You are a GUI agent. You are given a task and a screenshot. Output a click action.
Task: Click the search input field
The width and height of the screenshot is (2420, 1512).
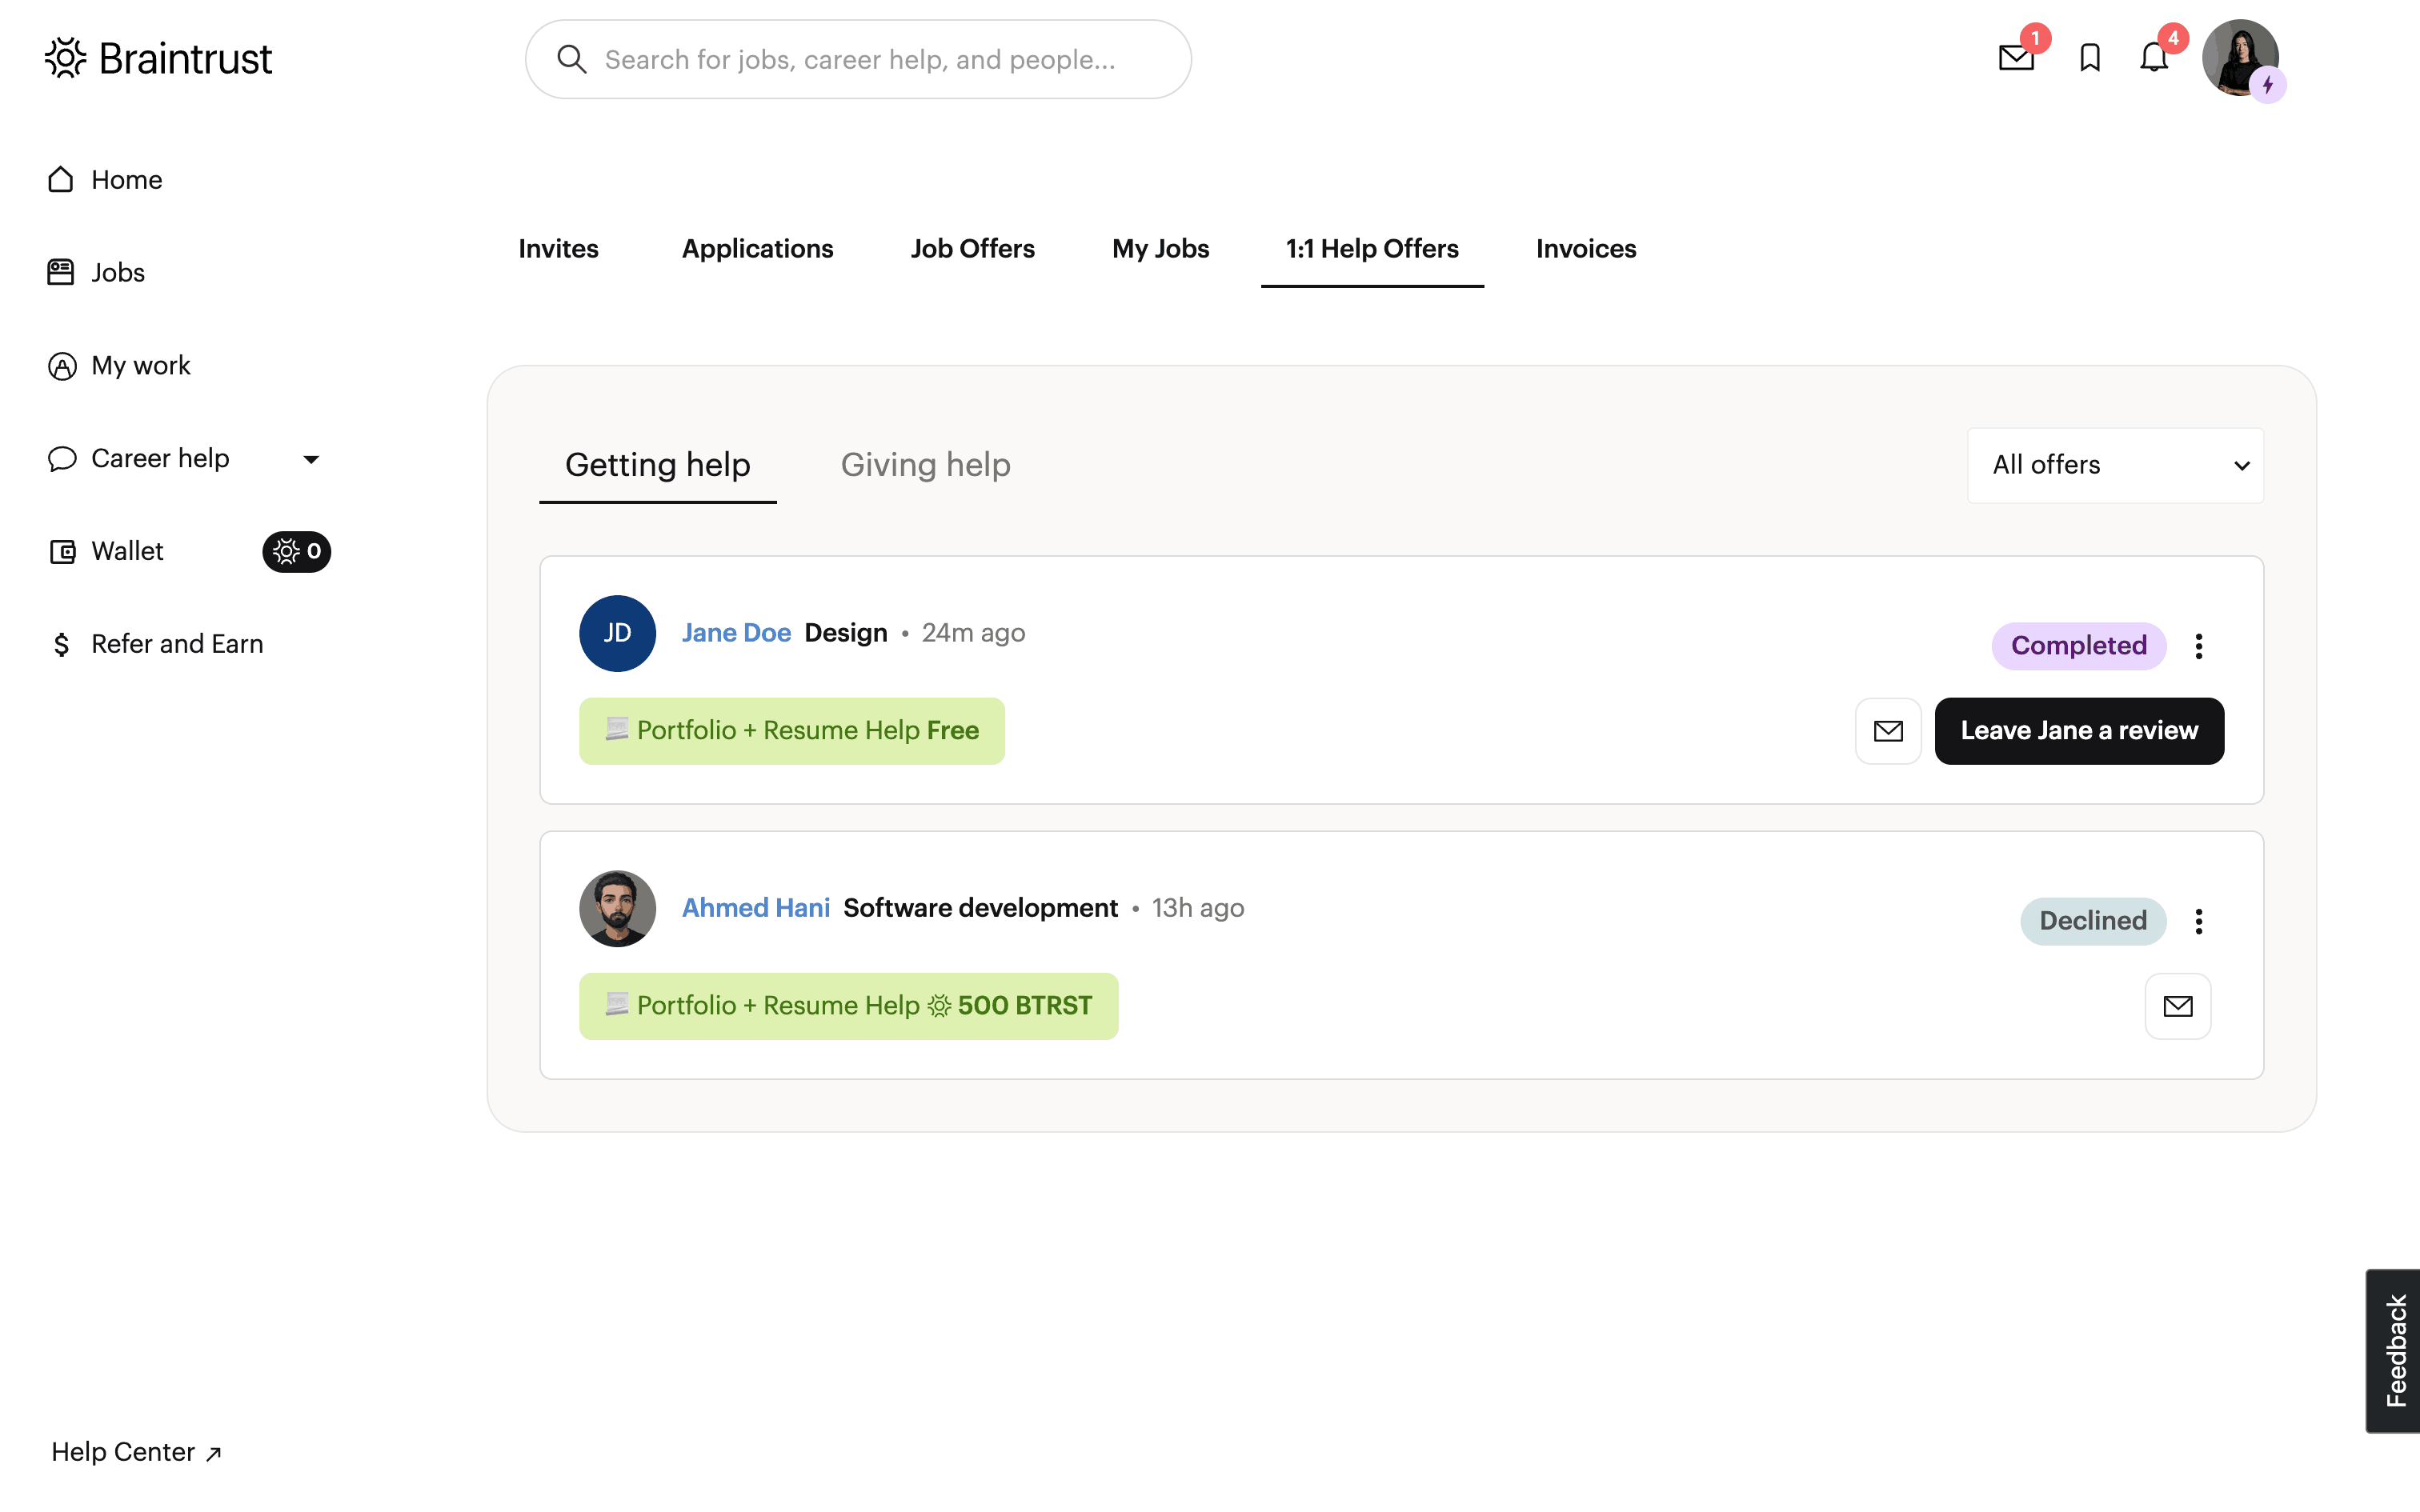click(x=858, y=60)
